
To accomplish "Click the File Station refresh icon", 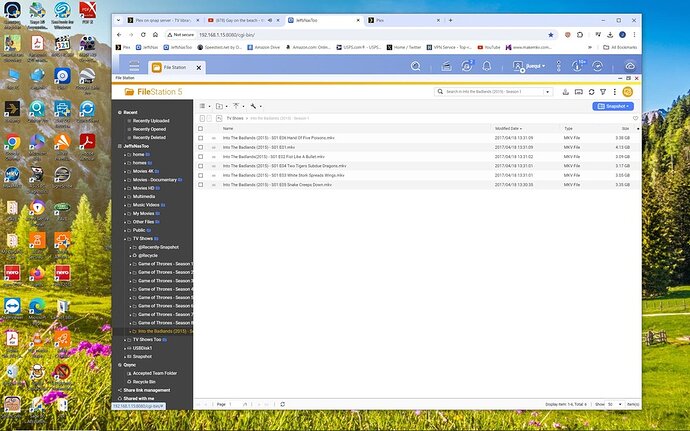I will 591,92.
